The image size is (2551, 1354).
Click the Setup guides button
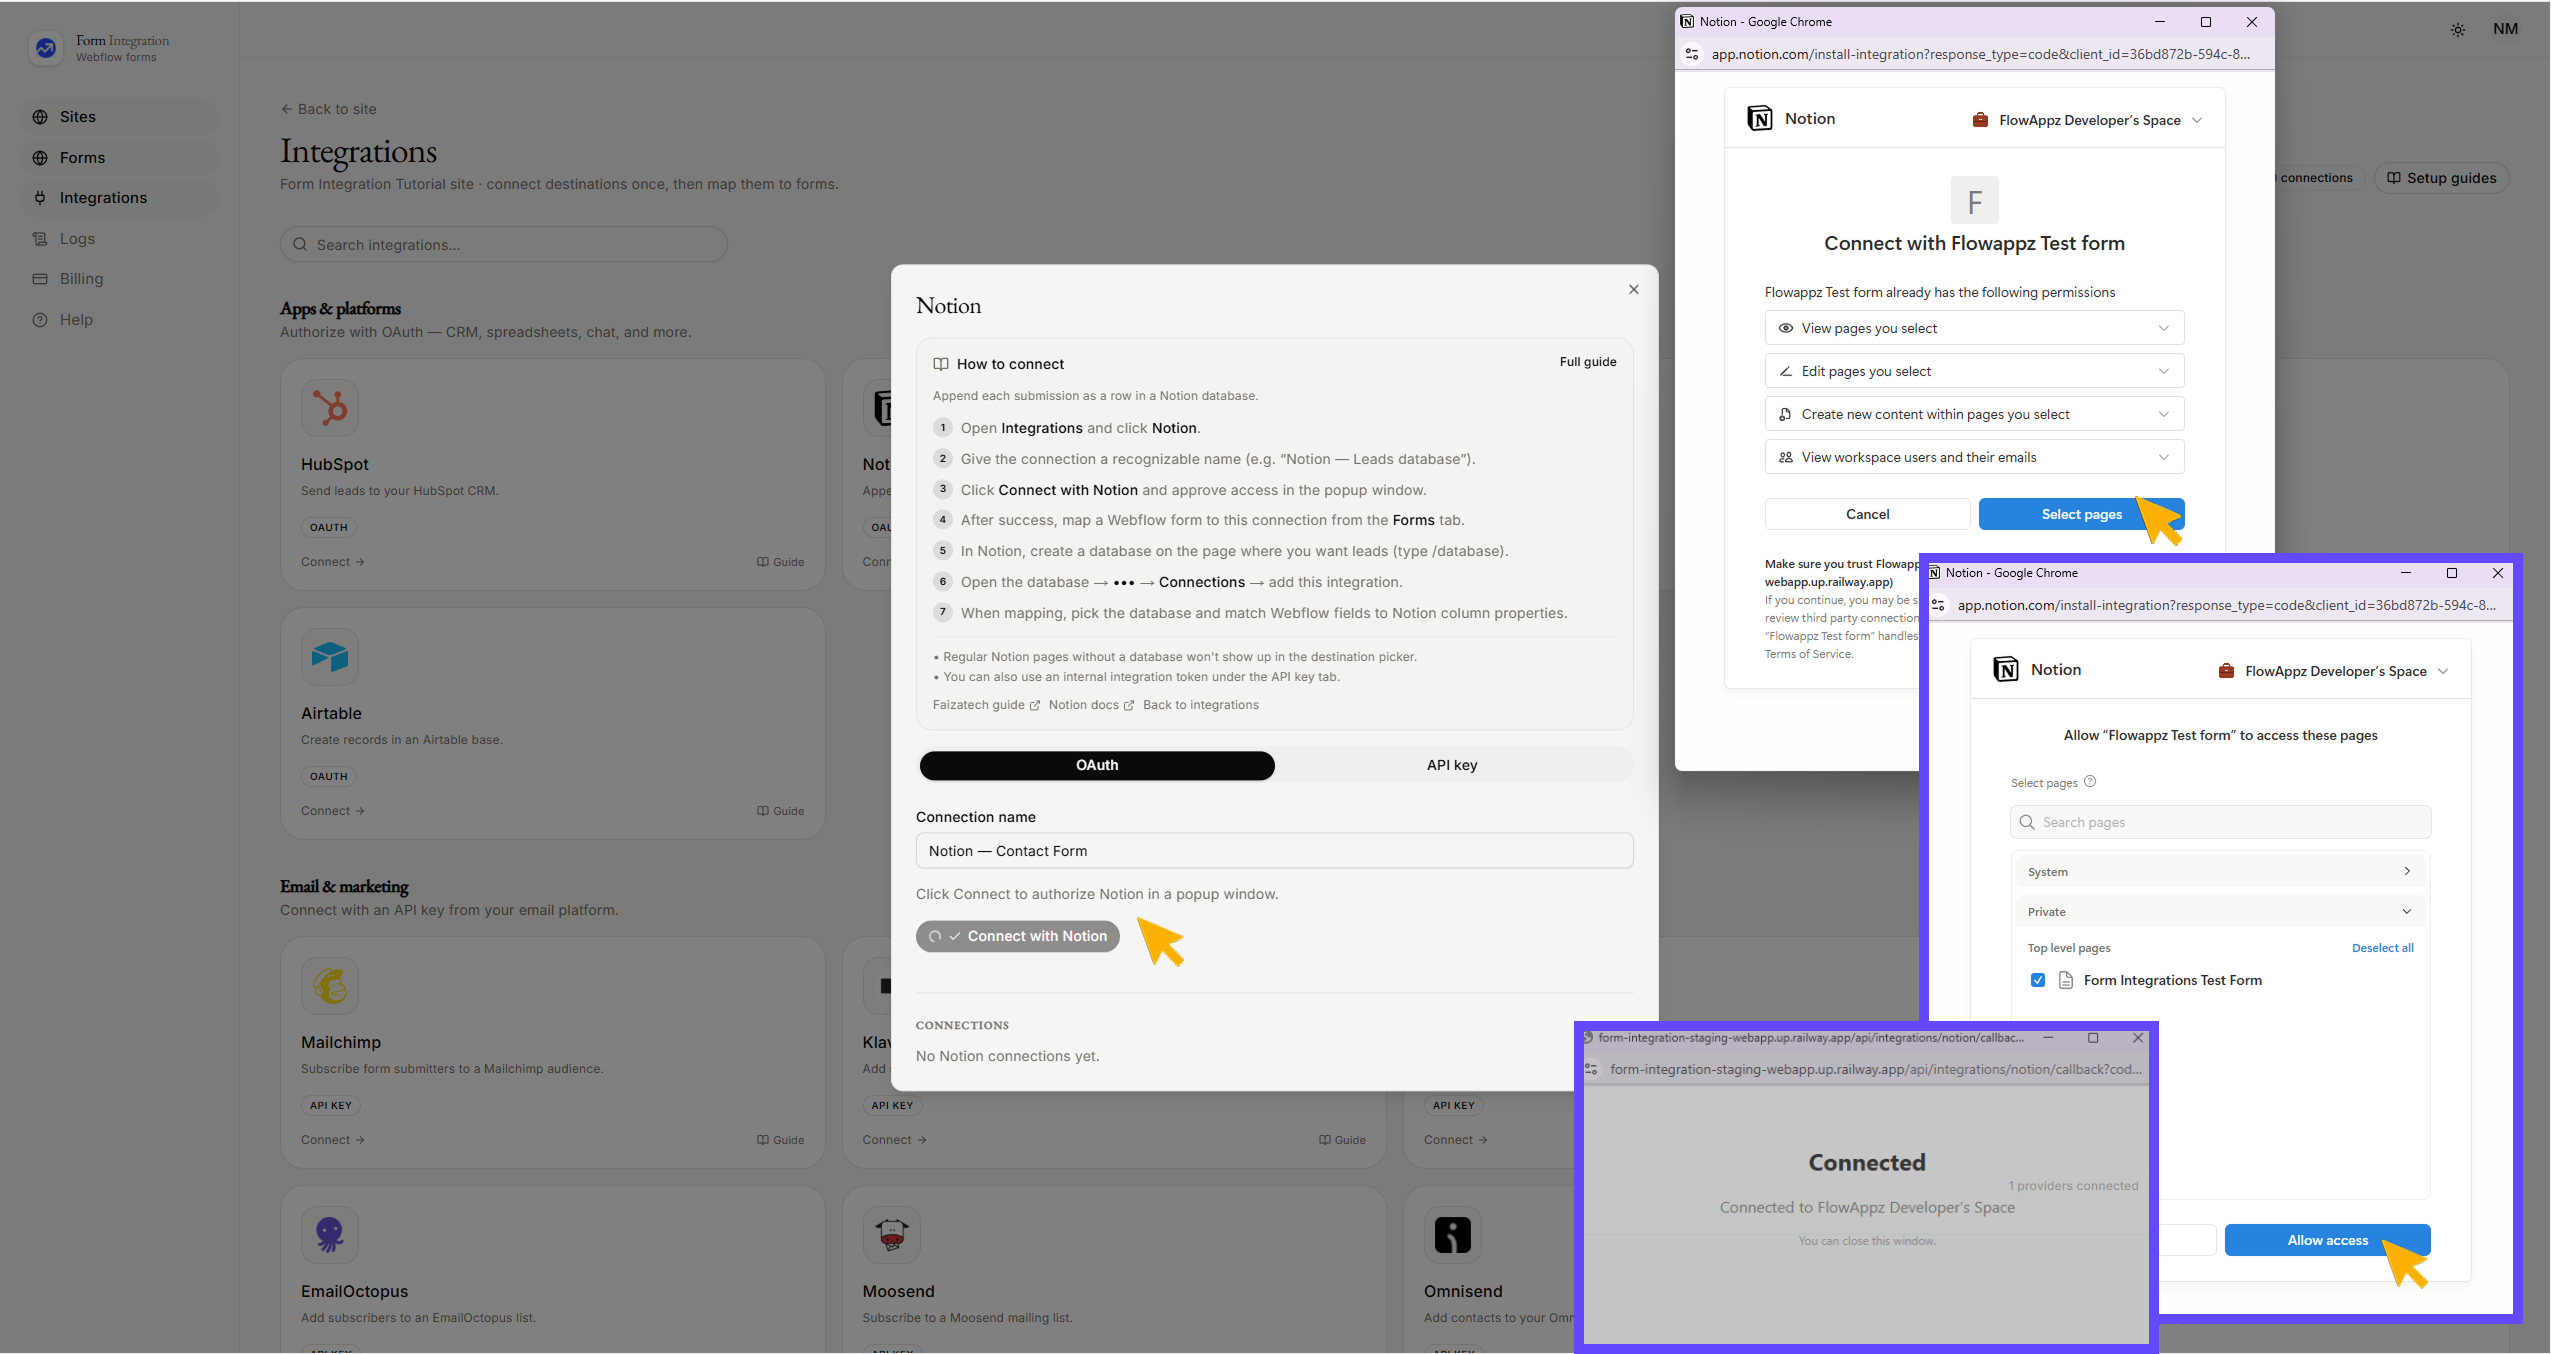point(2441,178)
